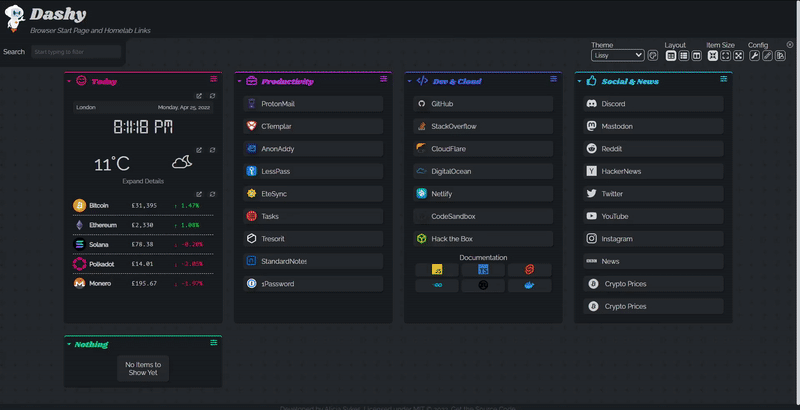Open the yellow JavaScript documentation icon

coord(437,270)
